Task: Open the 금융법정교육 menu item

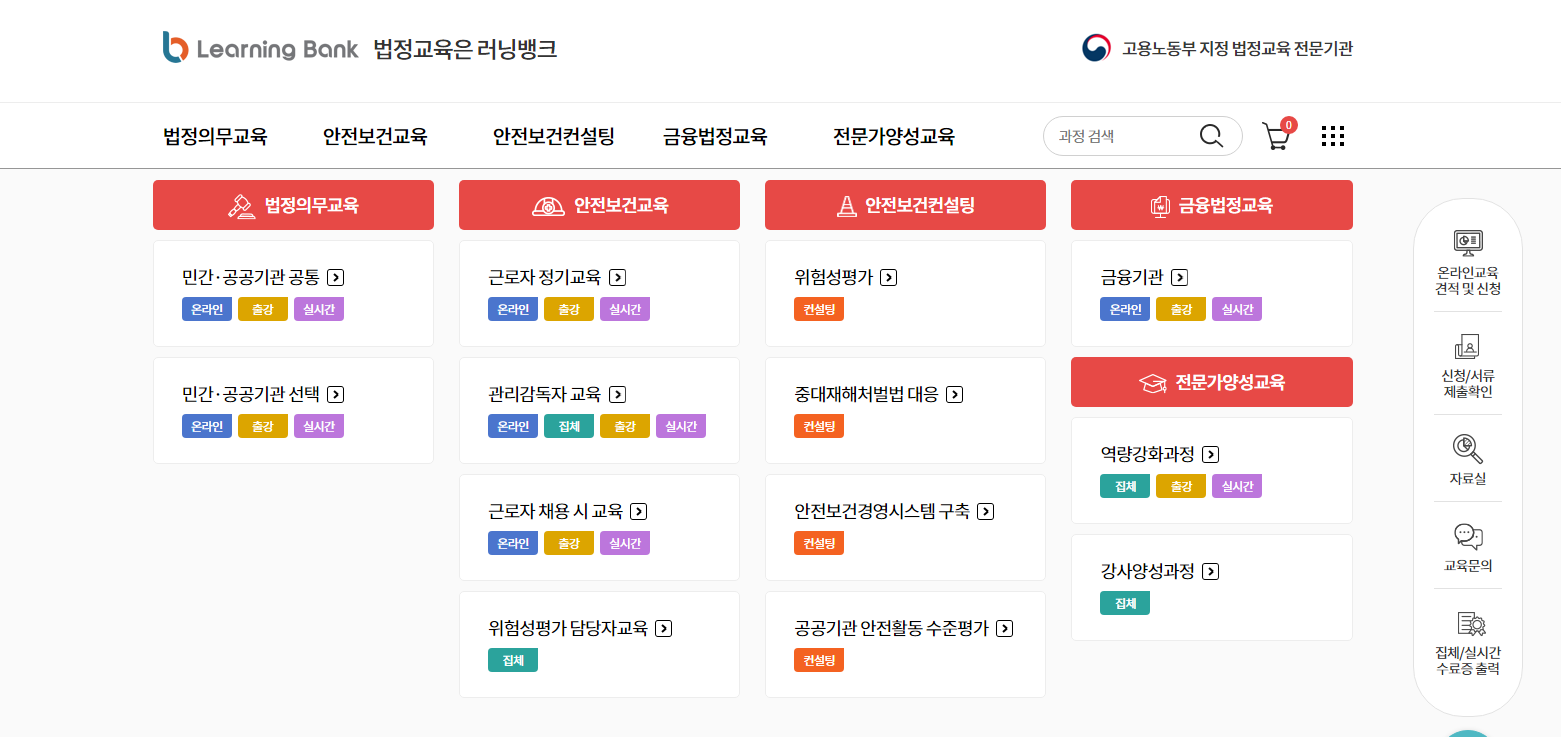Action: 712,136
